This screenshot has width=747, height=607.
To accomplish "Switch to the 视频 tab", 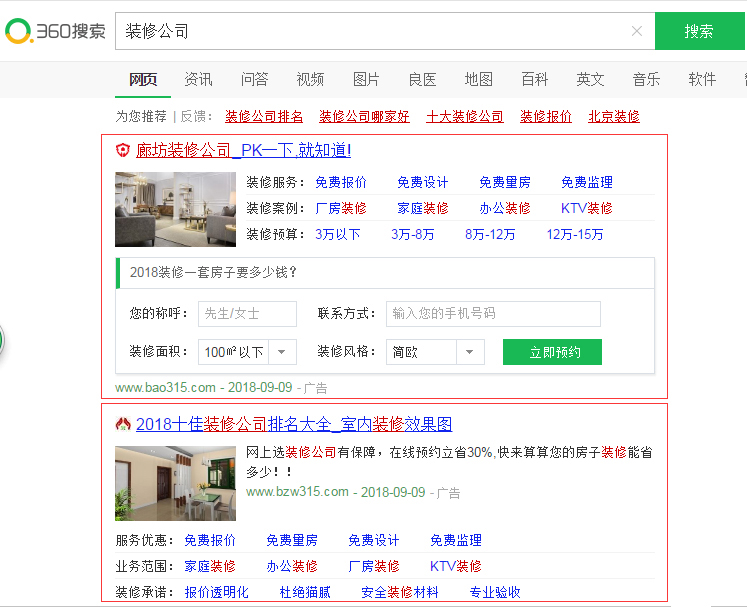I will click(x=310, y=79).
